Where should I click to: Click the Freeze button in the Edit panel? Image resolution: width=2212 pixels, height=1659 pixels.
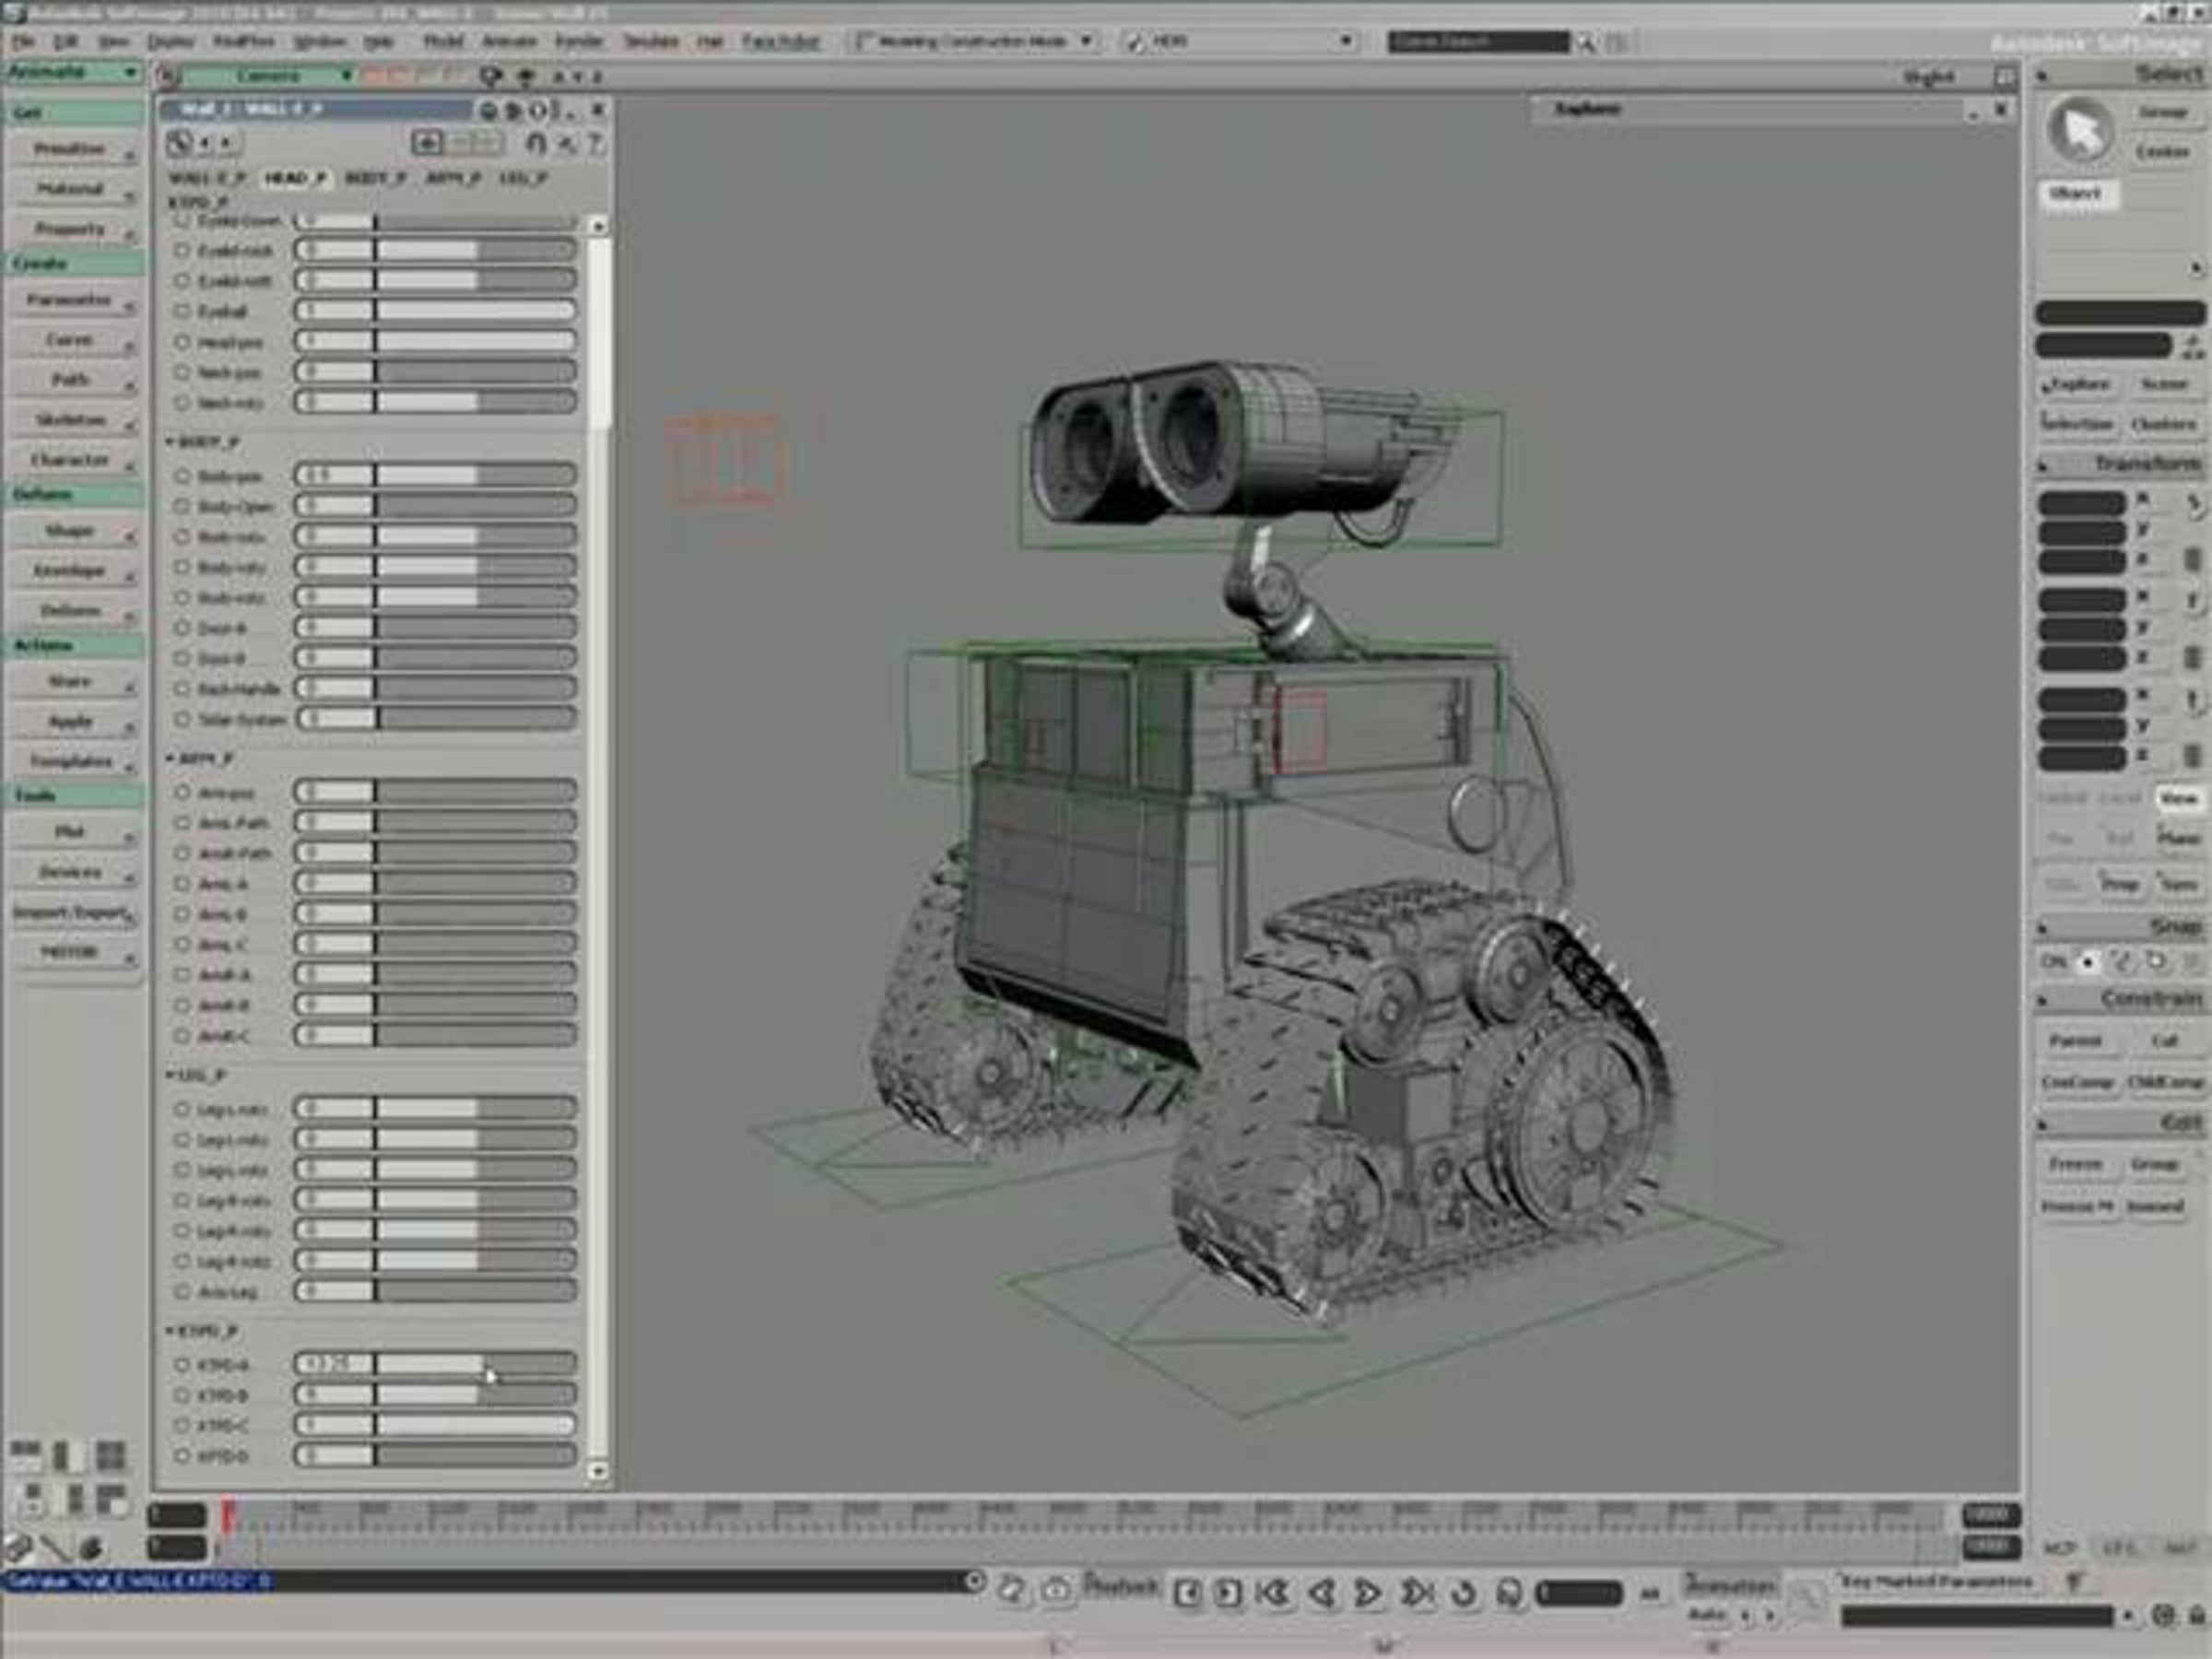coord(2076,1164)
